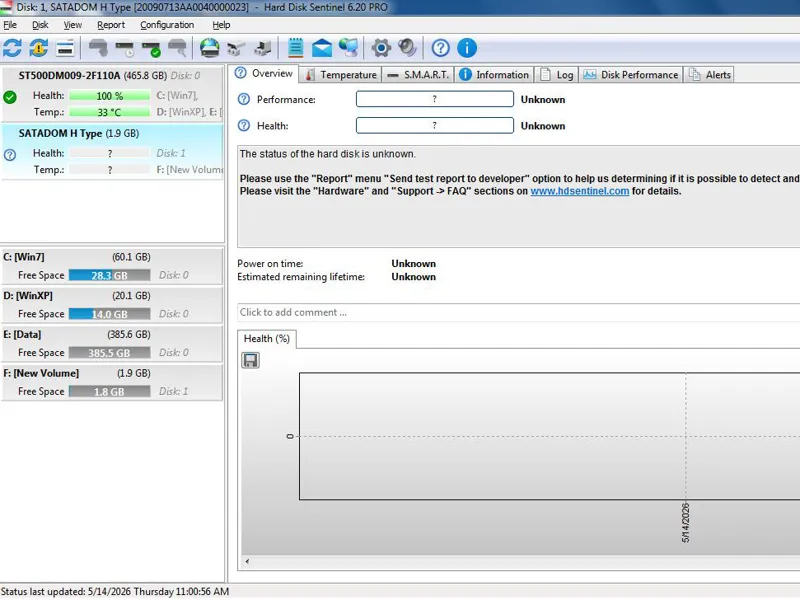This screenshot has width=800, height=600.
Task: Click the disk panel list toolbar icon
Action: (x=65, y=48)
